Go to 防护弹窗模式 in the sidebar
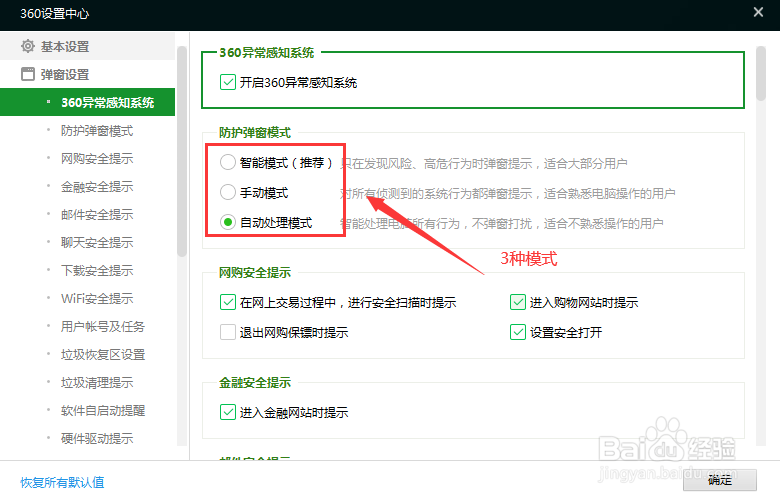Image resolution: width=780 pixels, height=500 pixels. coord(97,131)
